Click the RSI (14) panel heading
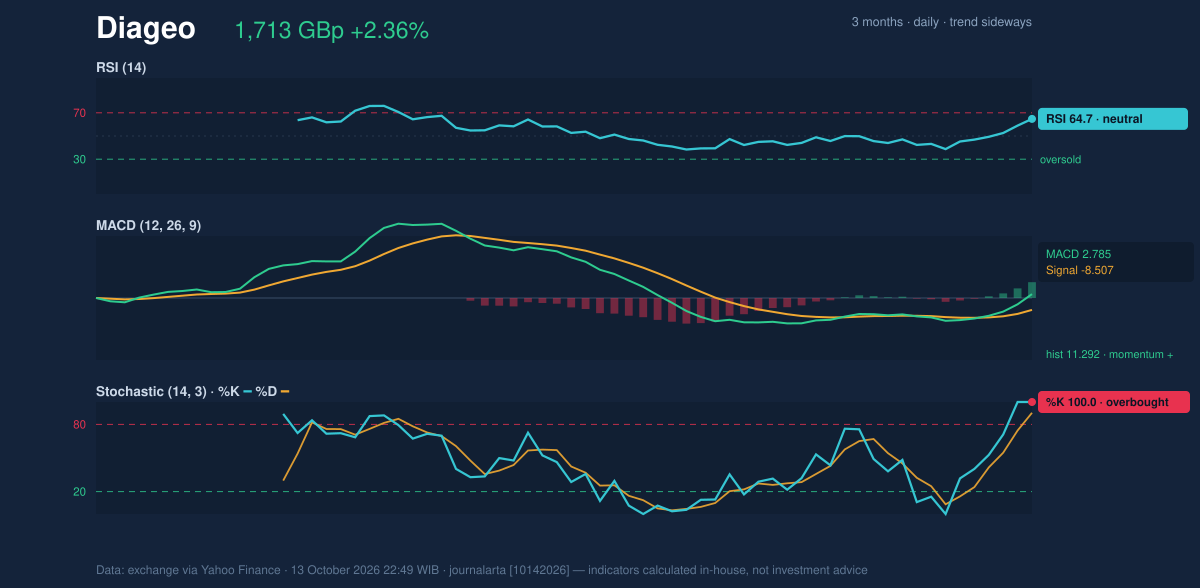This screenshot has width=1200, height=588. 121,67
